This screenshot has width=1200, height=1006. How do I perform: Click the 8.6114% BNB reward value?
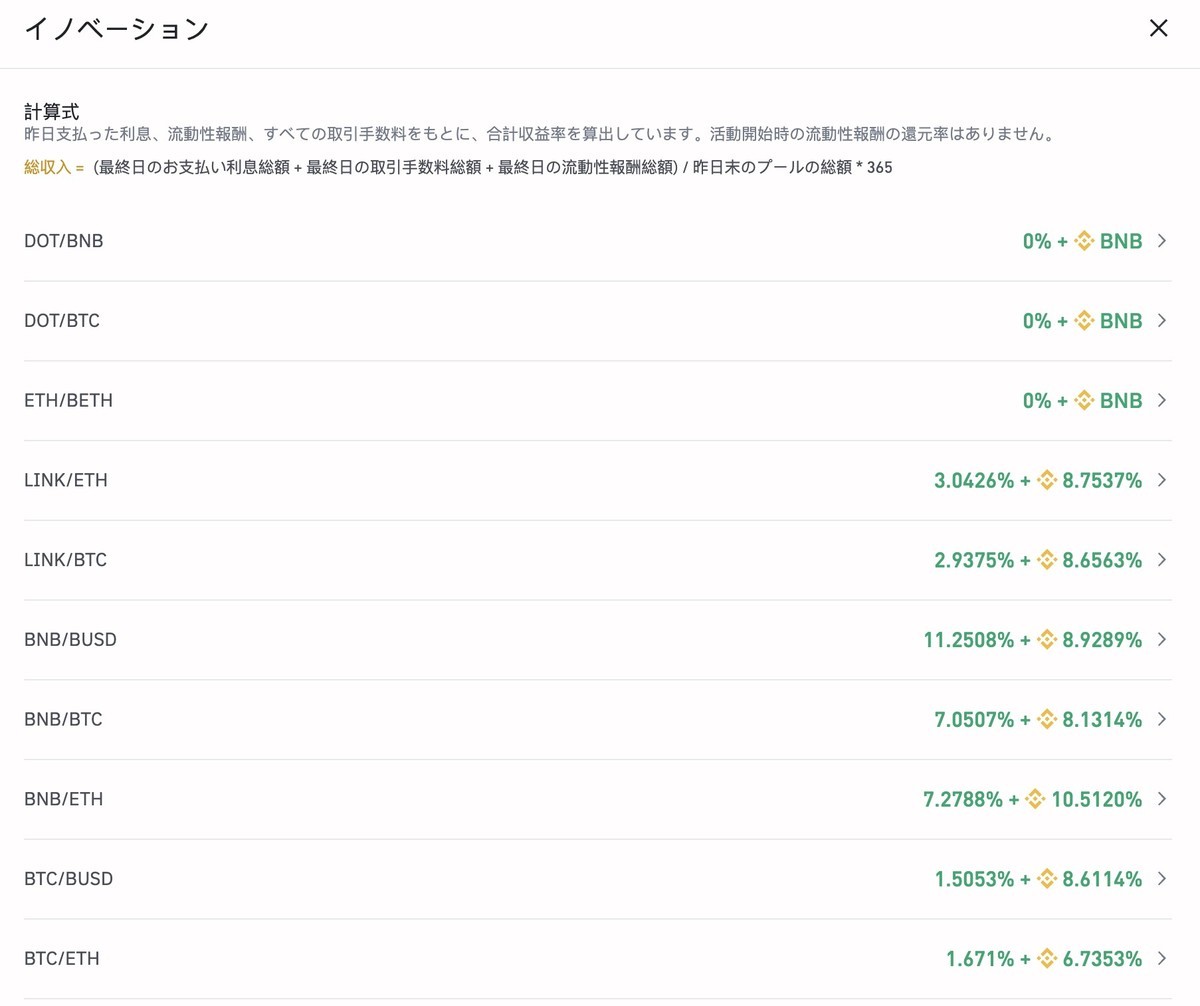click(1102, 879)
